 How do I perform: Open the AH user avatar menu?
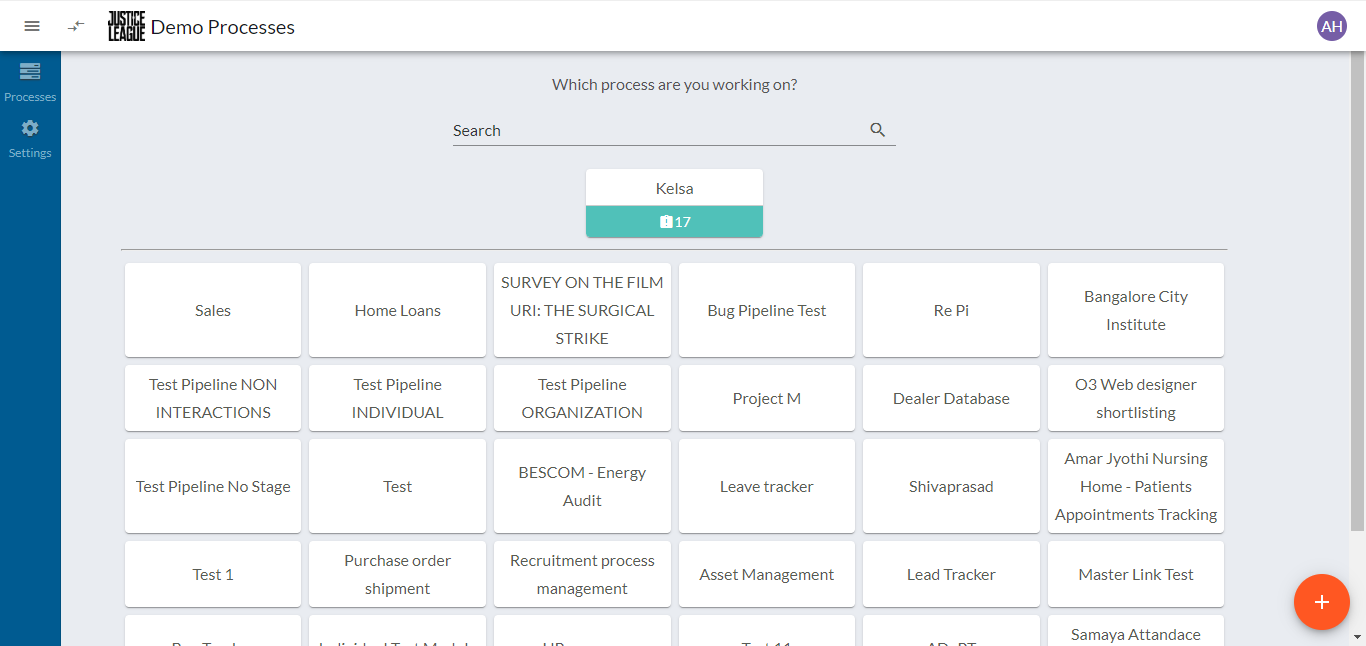pos(1331,26)
